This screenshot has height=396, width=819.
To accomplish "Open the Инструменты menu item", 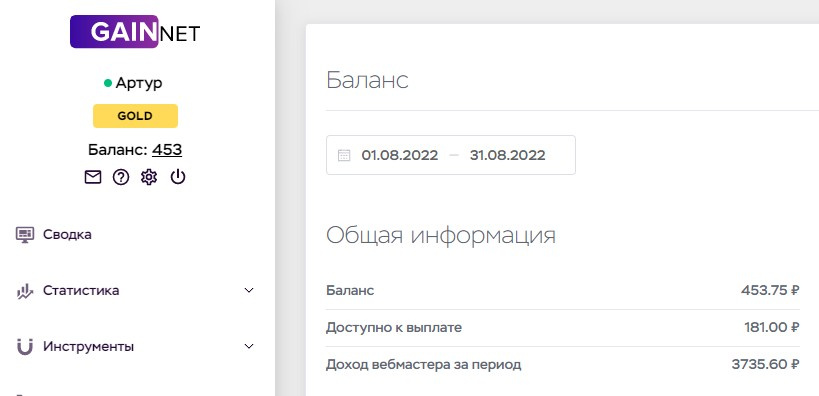I will point(88,346).
